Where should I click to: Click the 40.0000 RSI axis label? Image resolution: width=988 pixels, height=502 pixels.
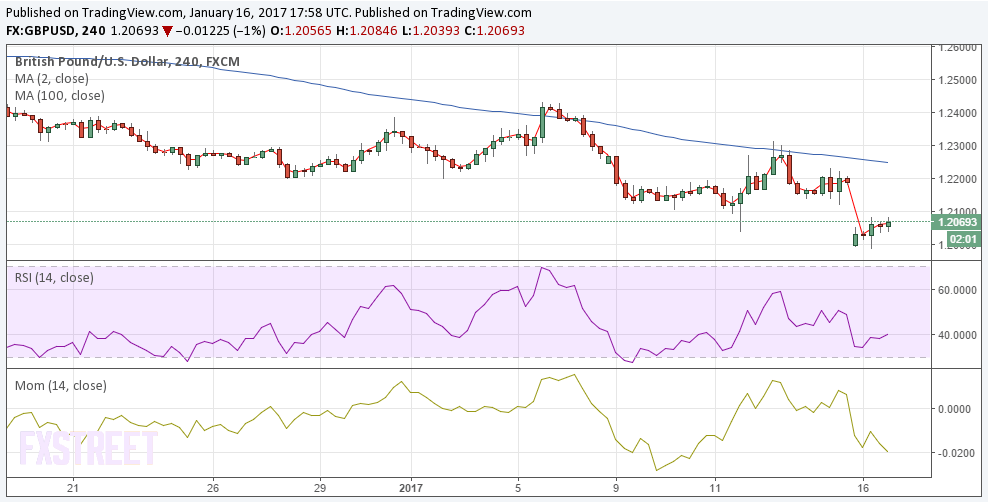click(958, 335)
